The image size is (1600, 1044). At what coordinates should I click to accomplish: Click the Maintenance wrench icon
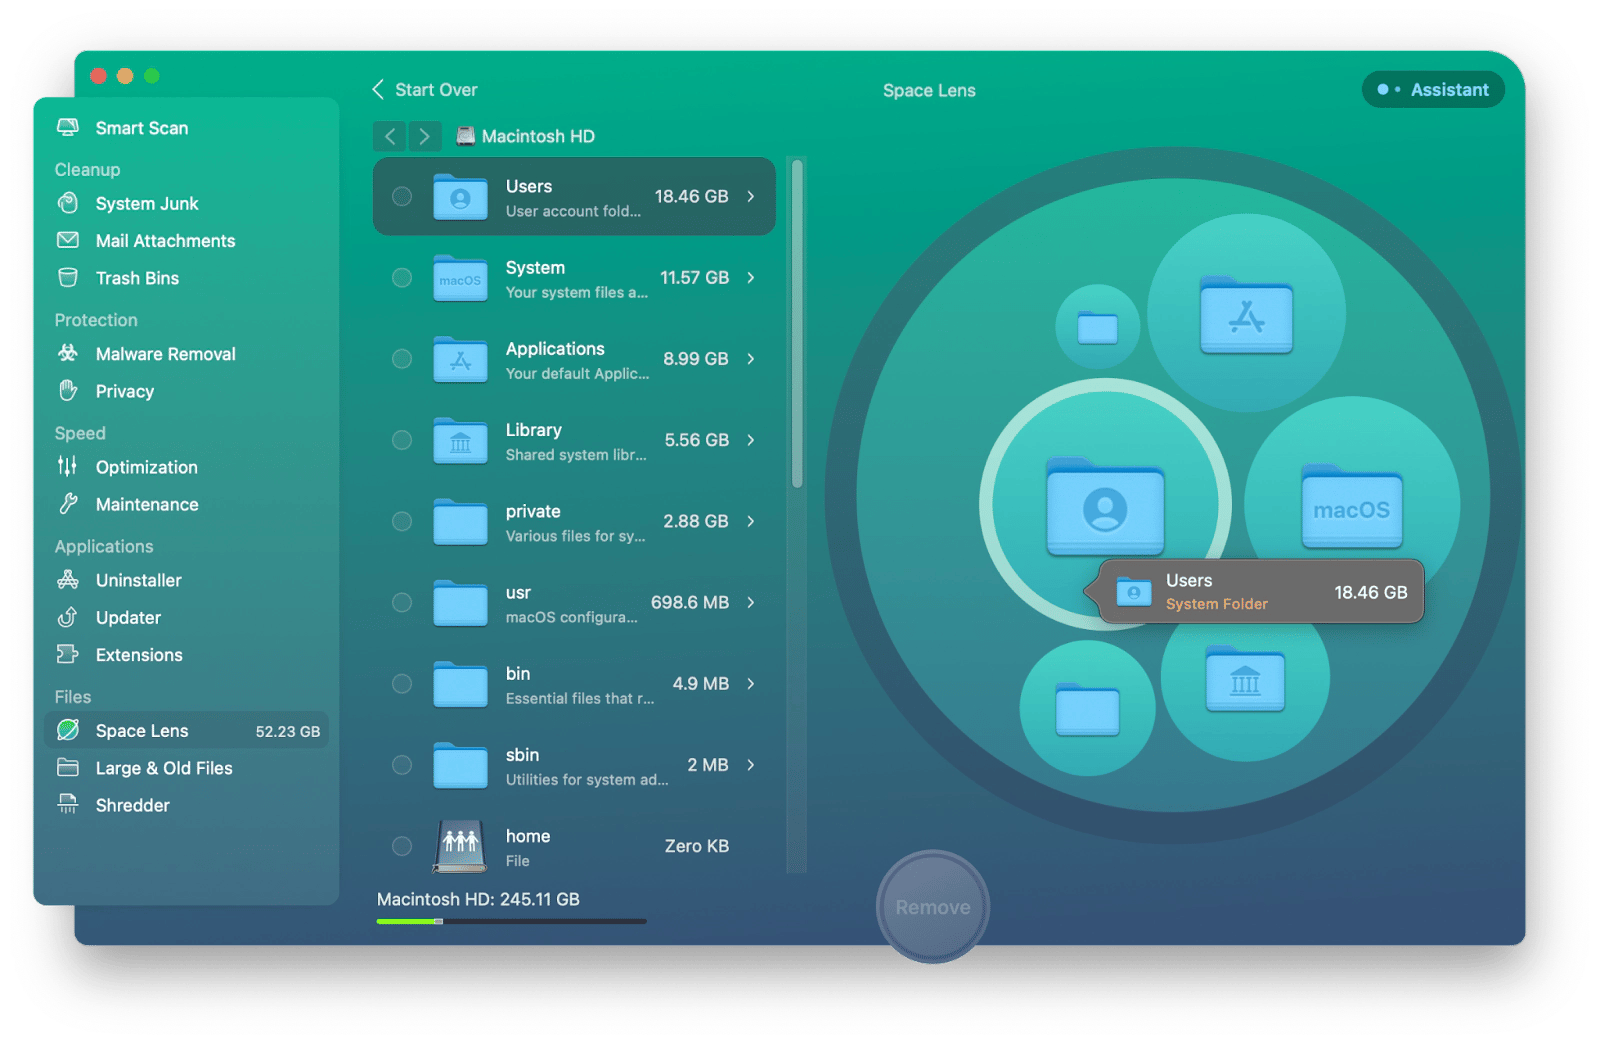pyautogui.click(x=68, y=503)
